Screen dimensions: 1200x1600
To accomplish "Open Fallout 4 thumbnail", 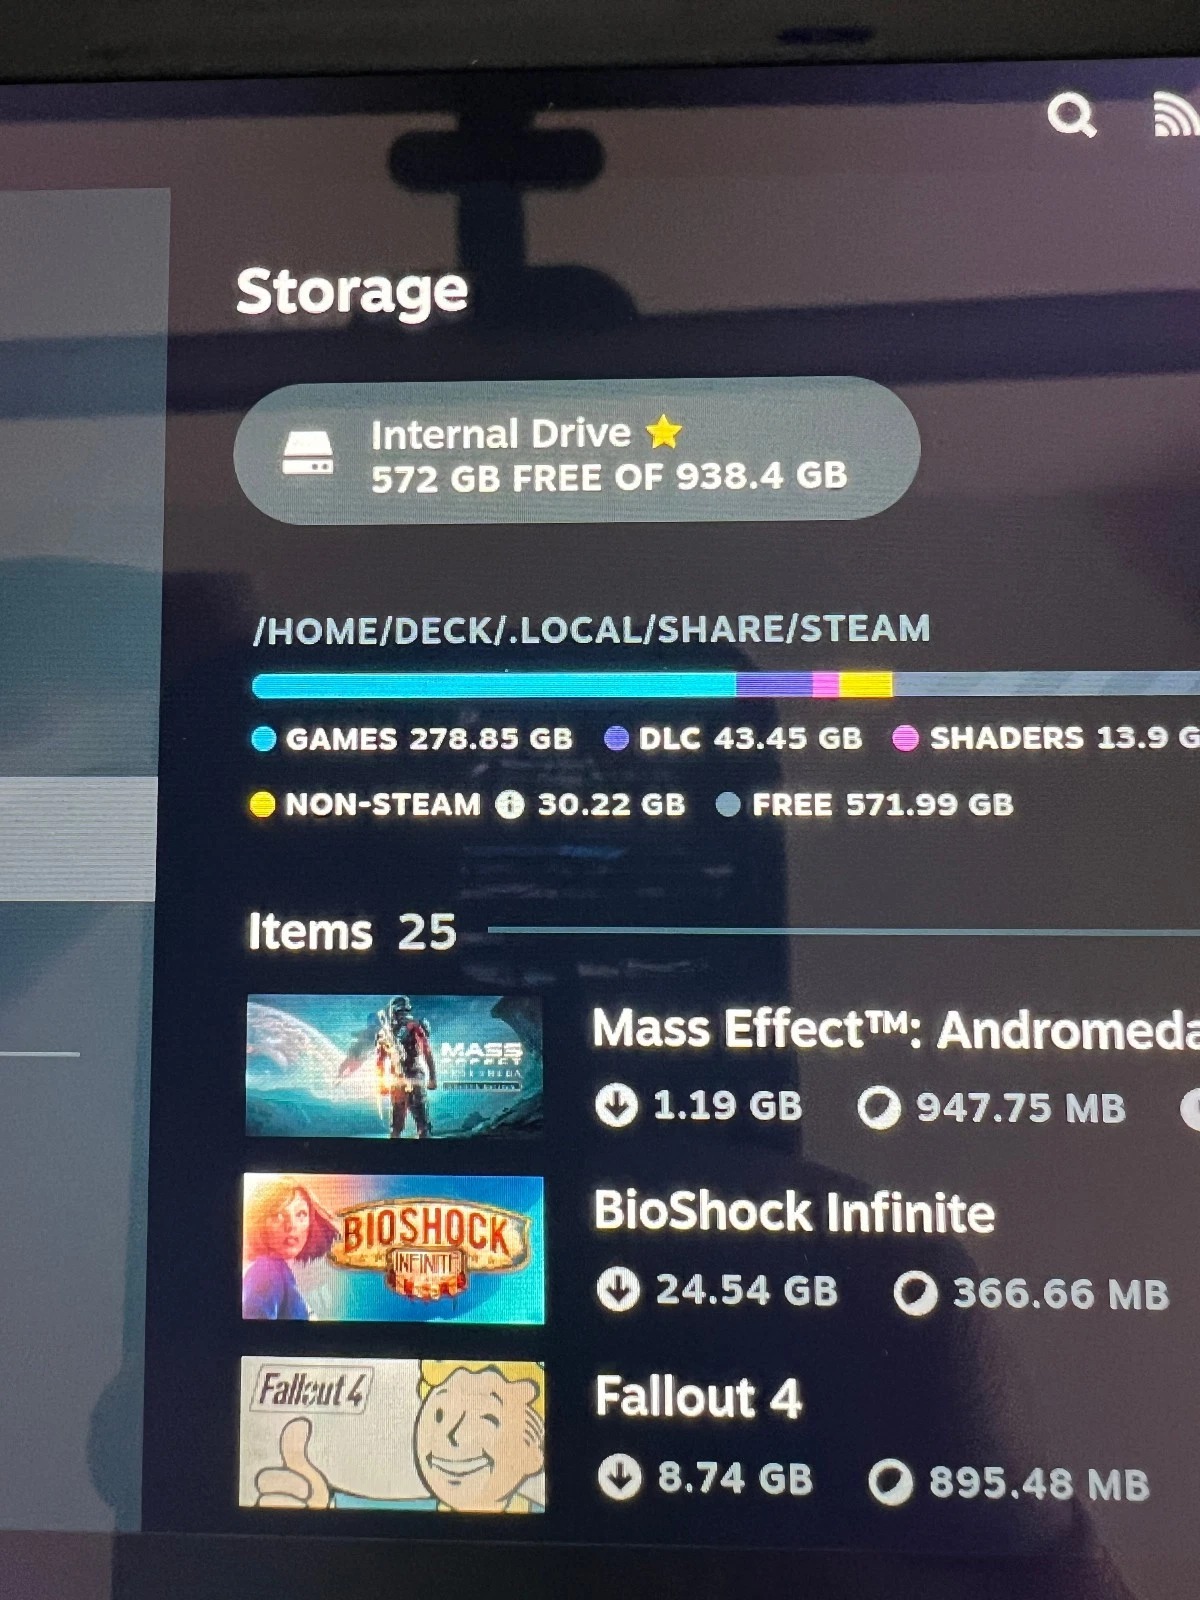I will point(392,1434).
